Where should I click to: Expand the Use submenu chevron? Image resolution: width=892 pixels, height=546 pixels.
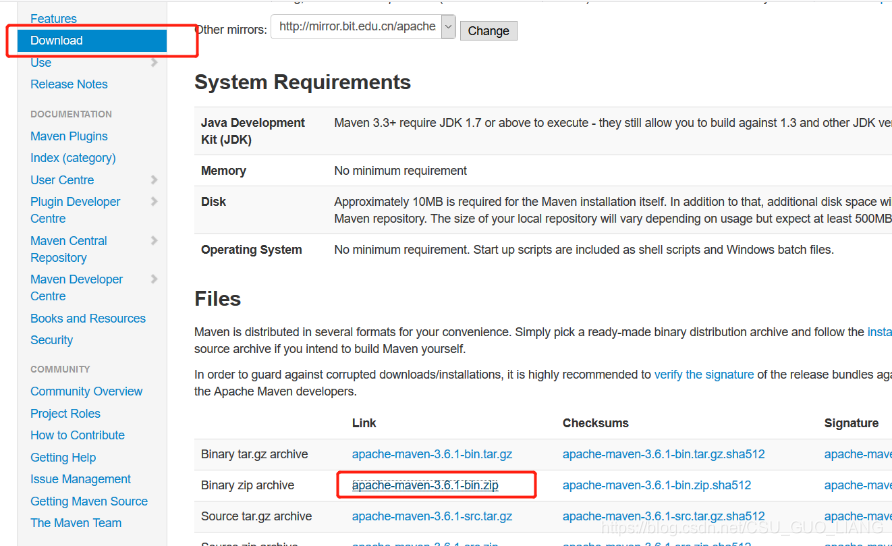tap(154, 63)
